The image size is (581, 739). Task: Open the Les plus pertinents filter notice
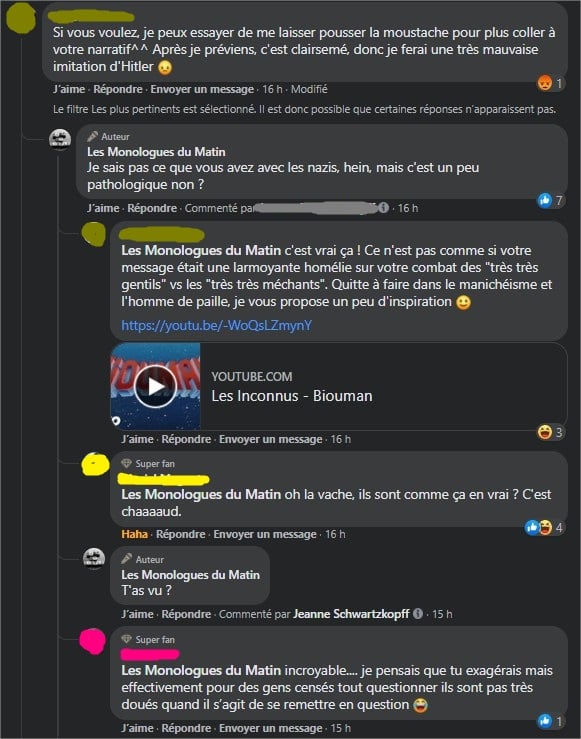pyautogui.click(x=304, y=109)
